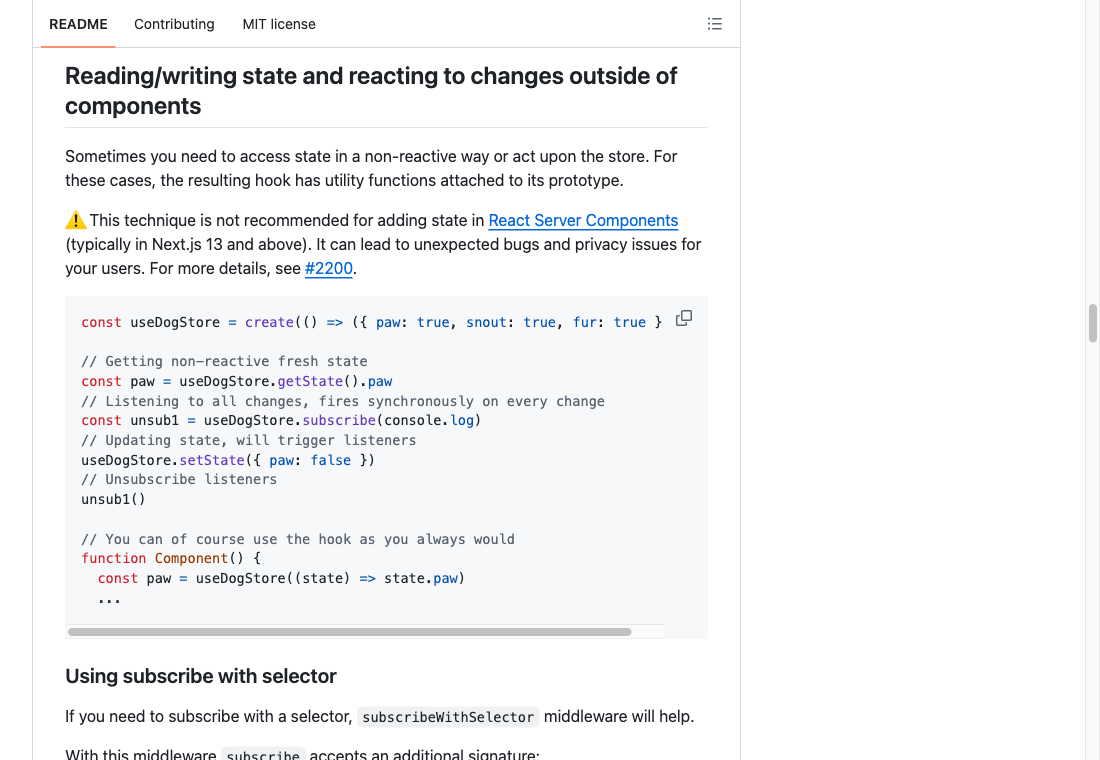Click the '// Getting non-reactive fresh state' comment

pyautogui.click(x=224, y=361)
